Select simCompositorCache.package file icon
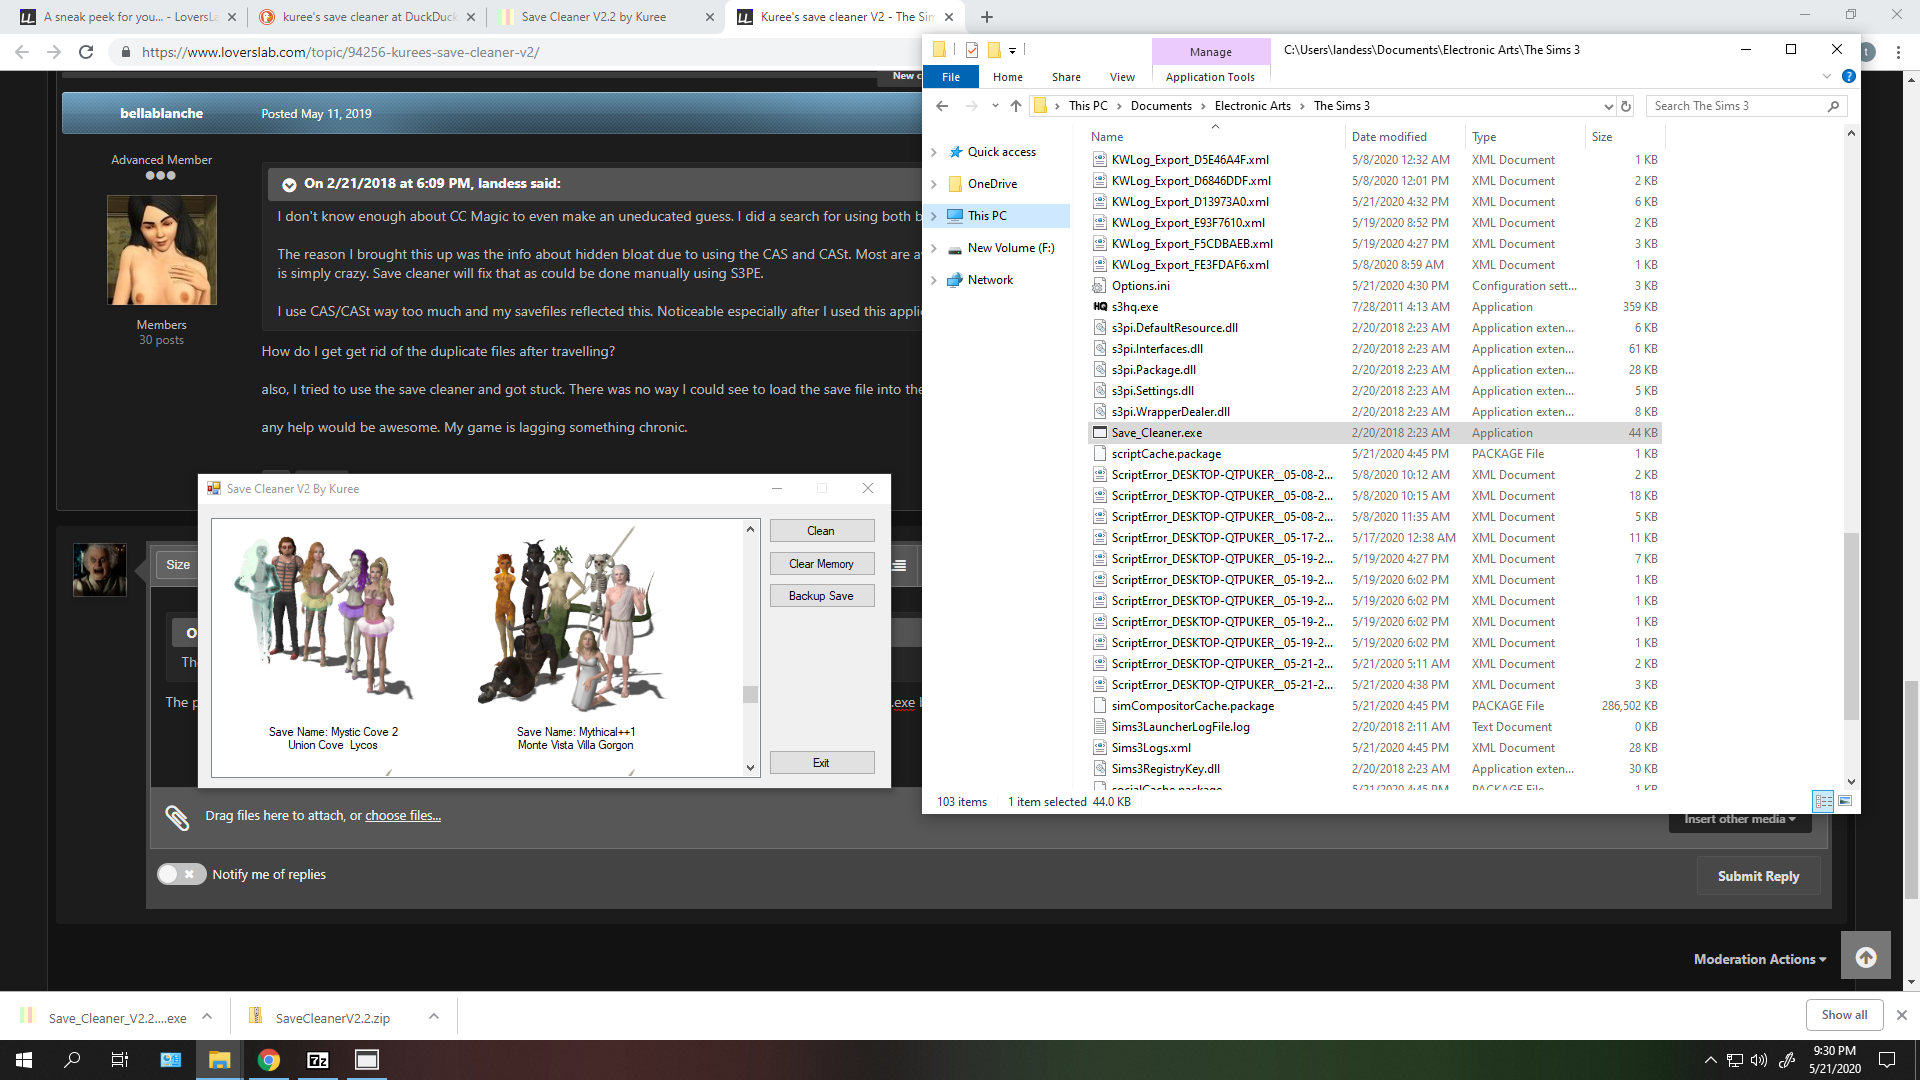This screenshot has width=1920, height=1080. click(1100, 706)
